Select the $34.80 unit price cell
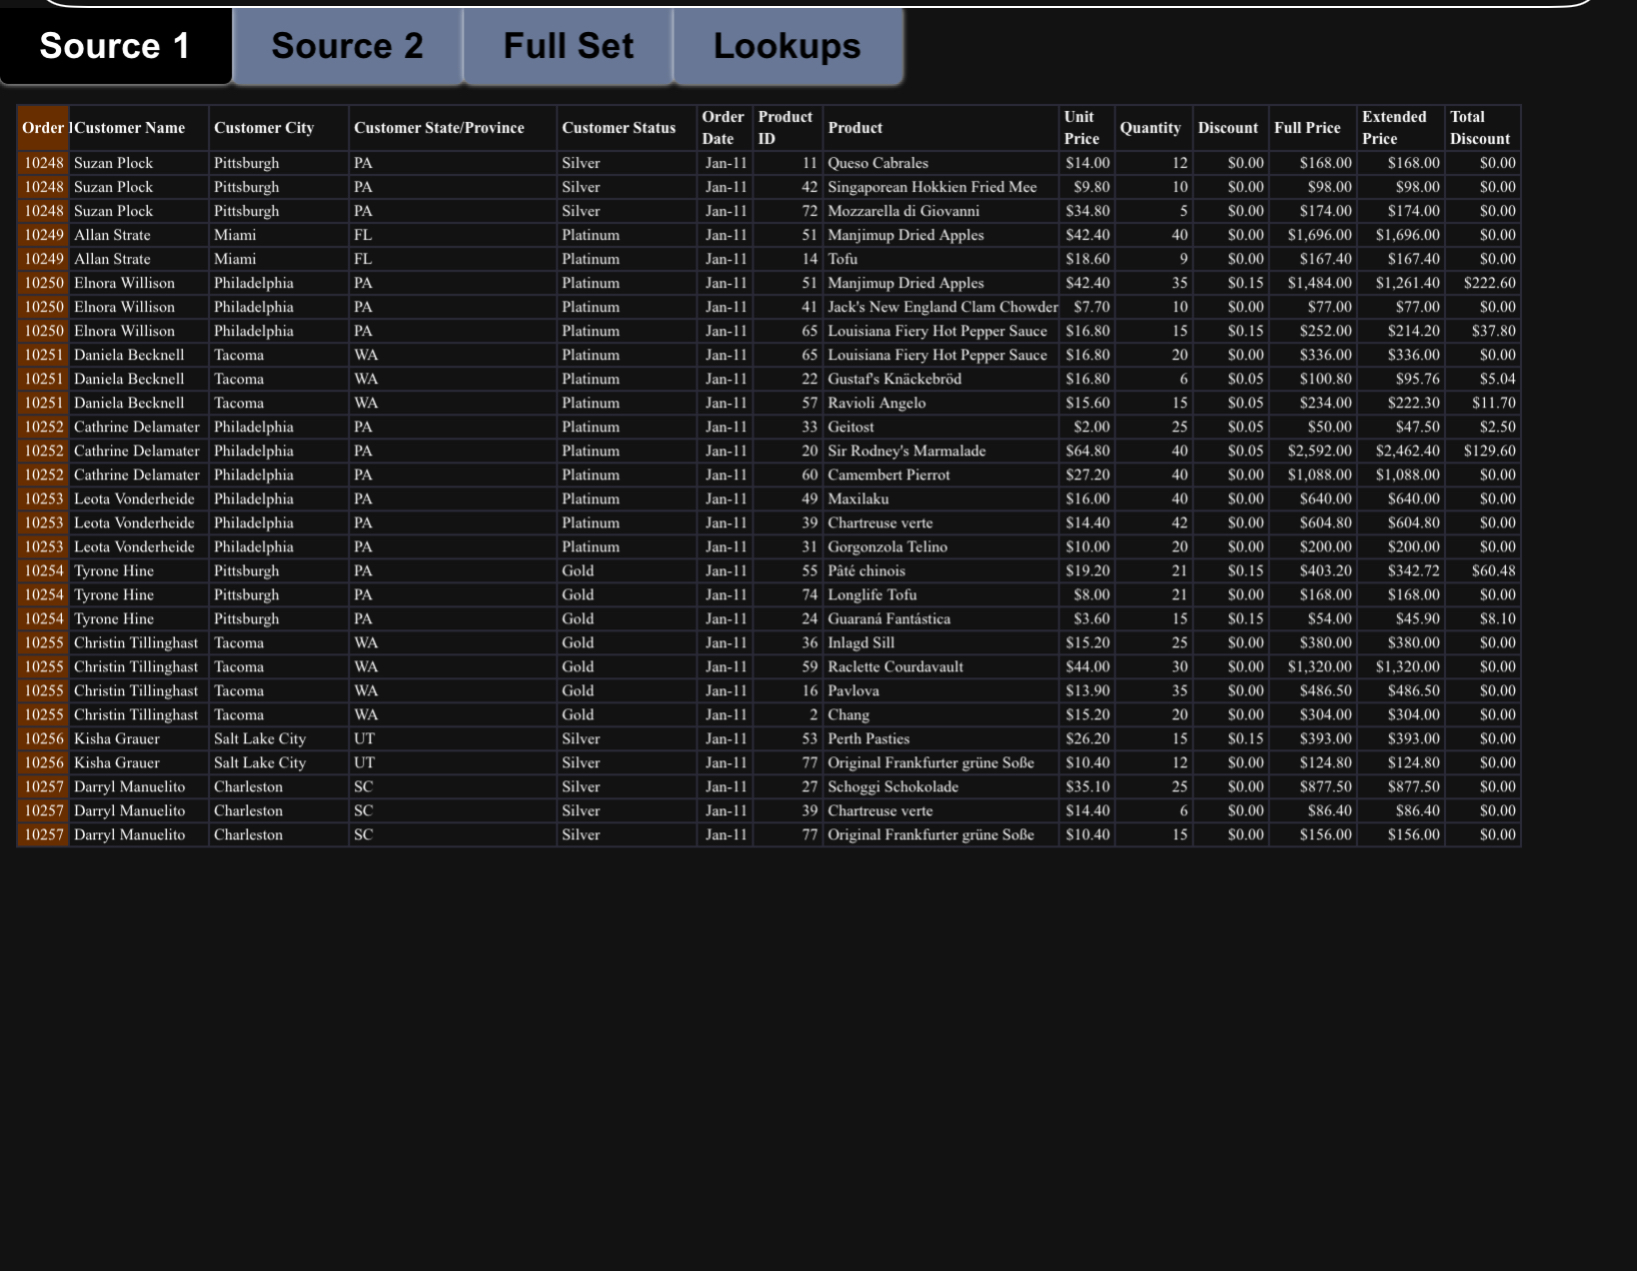The width and height of the screenshot is (1637, 1271). point(1087,211)
